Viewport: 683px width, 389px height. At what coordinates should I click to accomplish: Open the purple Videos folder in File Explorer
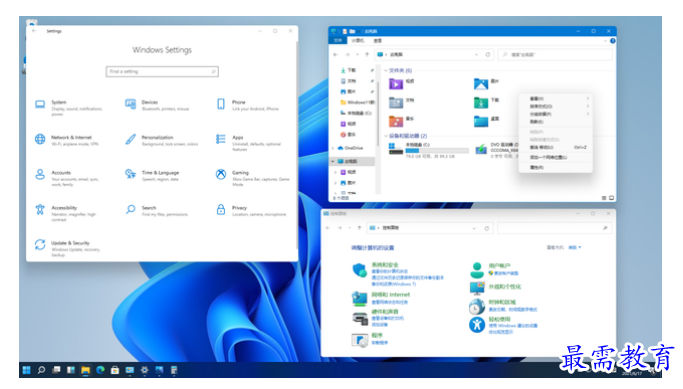click(x=396, y=83)
